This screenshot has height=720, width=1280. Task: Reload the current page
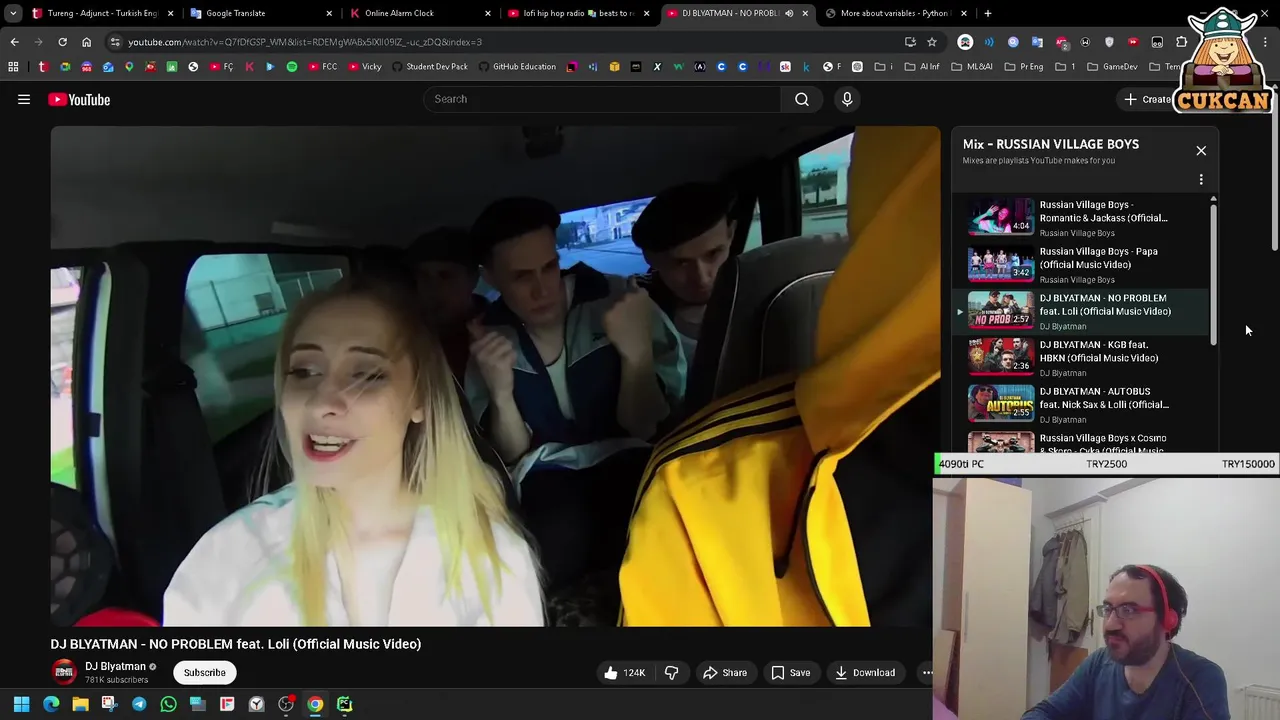(62, 42)
